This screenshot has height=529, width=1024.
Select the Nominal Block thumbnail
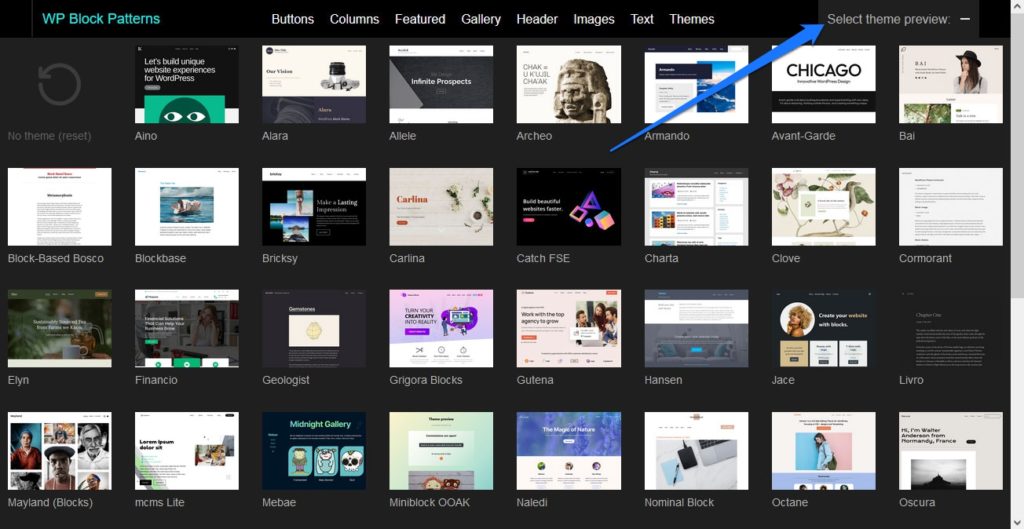696,451
